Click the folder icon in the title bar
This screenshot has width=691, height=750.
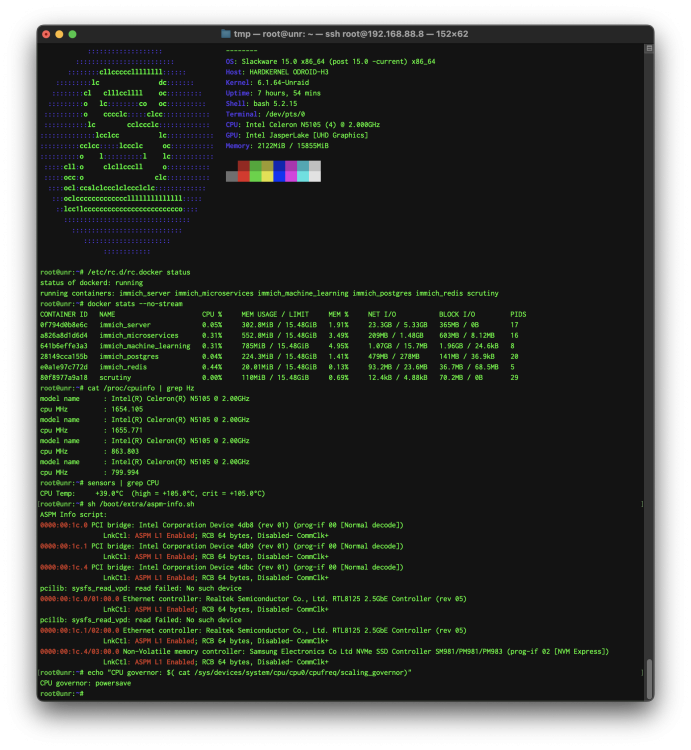pos(226,34)
